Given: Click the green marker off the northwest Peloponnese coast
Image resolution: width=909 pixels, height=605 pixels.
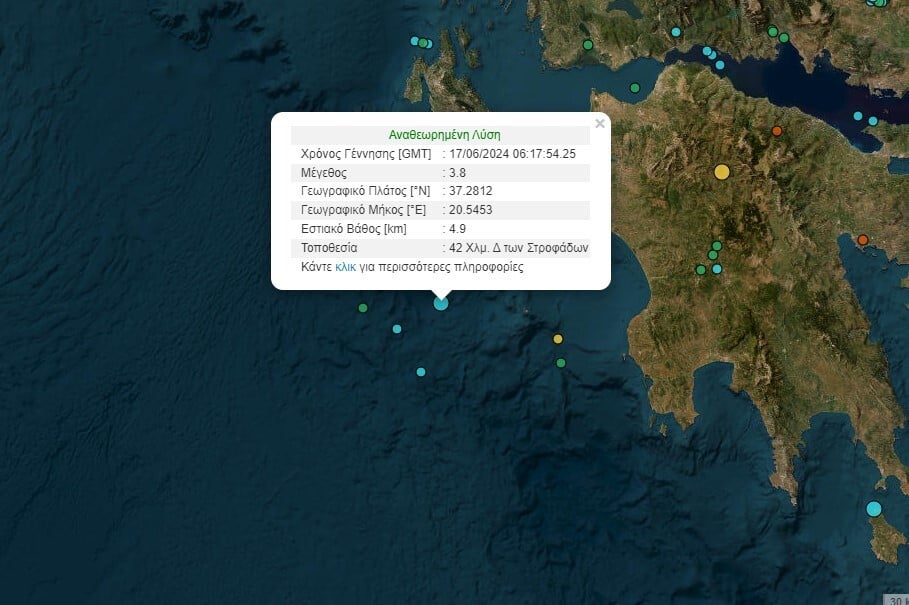Looking at the screenshot, I should pyautogui.click(x=634, y=89).
